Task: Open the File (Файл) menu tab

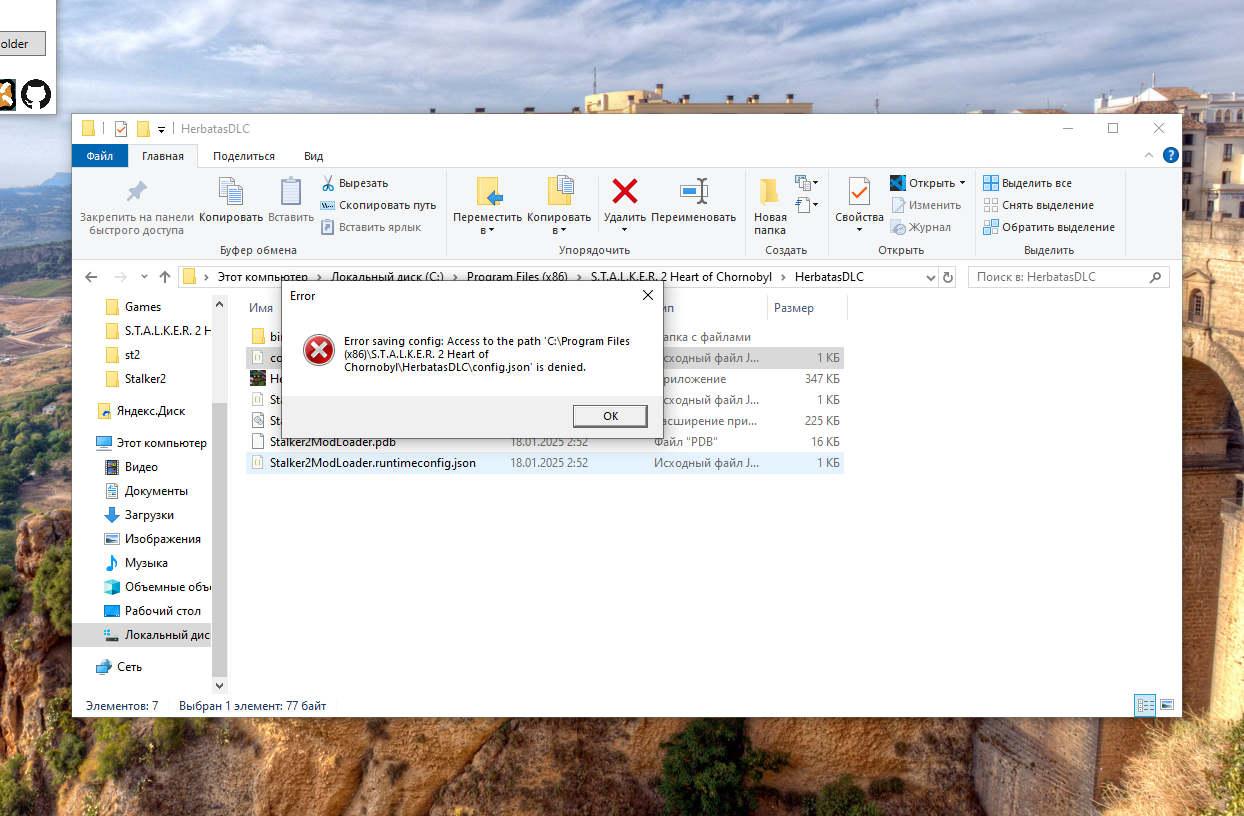Action: pyautogui.click(x=100, y=156)
